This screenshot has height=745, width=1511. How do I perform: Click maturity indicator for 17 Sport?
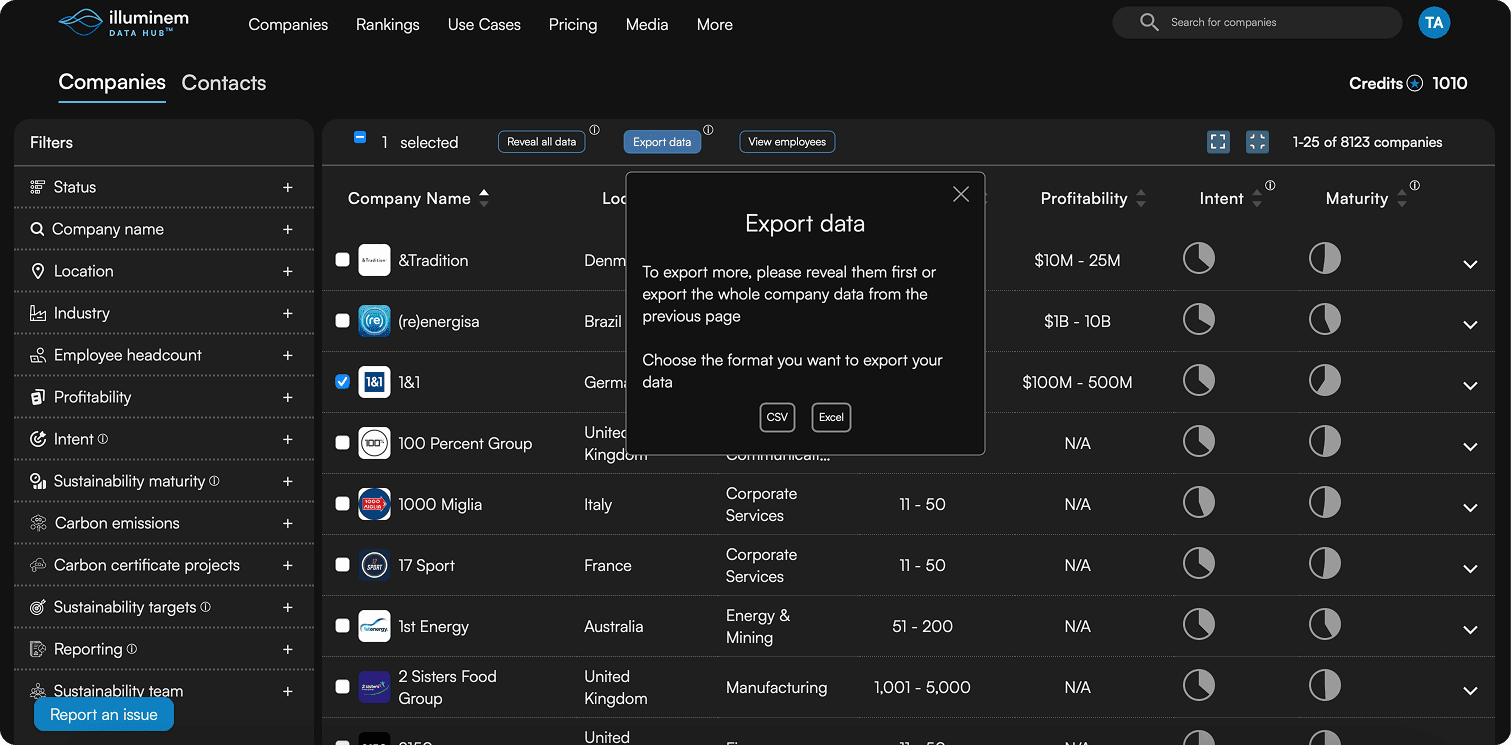1325,563
